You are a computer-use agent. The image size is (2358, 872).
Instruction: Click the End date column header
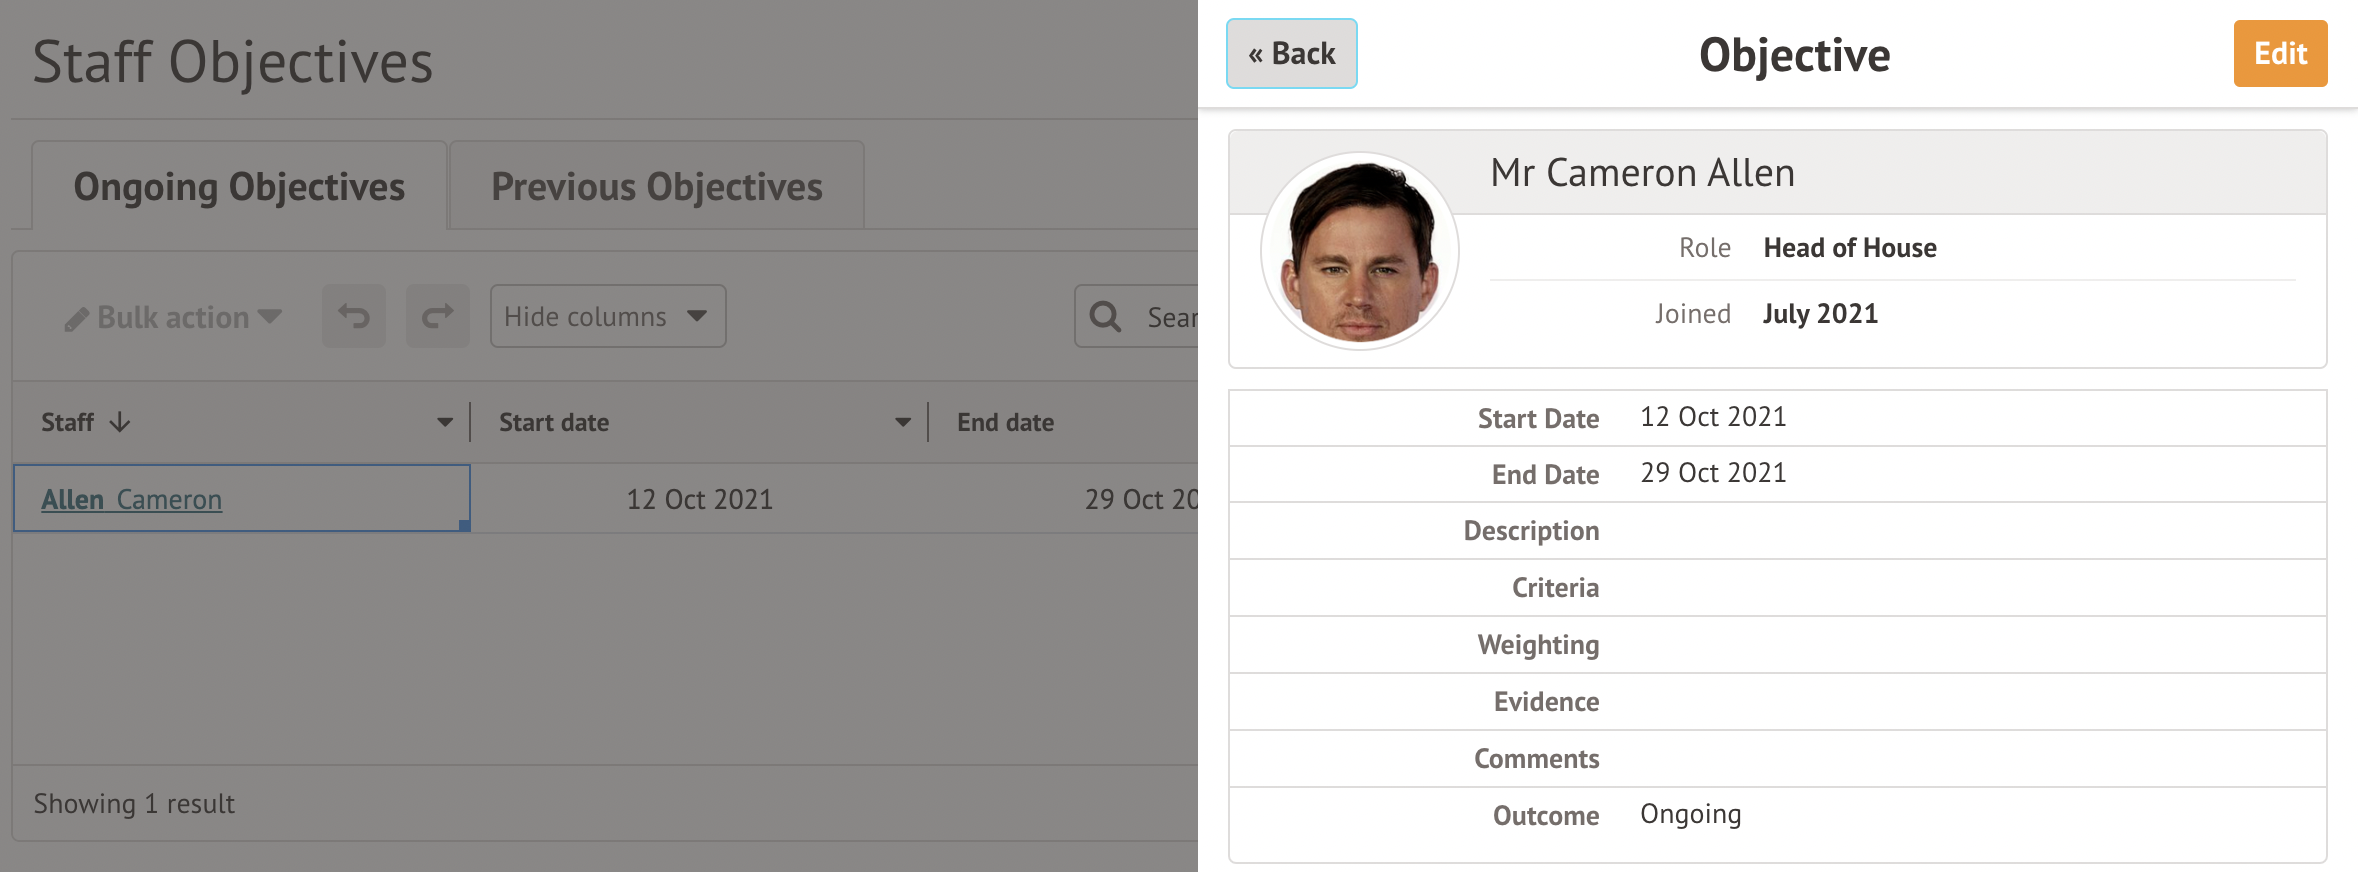1005,422
